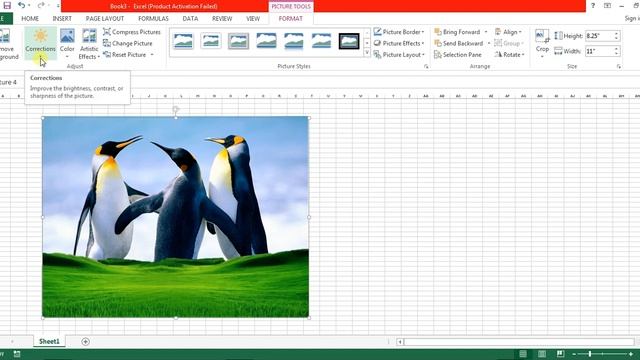Open the Size dialog launcher
This screenshot has height=360, width=640.
tap(619, 67)
